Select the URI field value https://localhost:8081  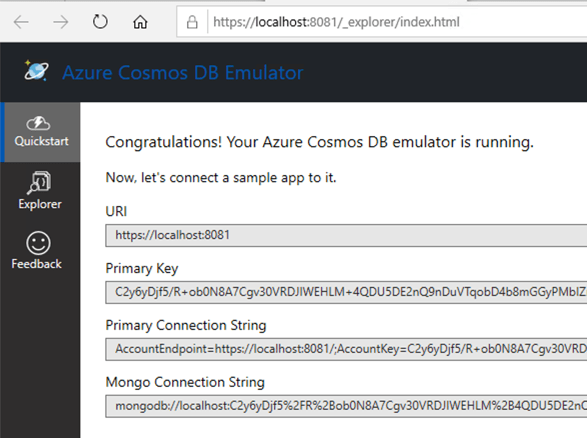coord(346,235)
